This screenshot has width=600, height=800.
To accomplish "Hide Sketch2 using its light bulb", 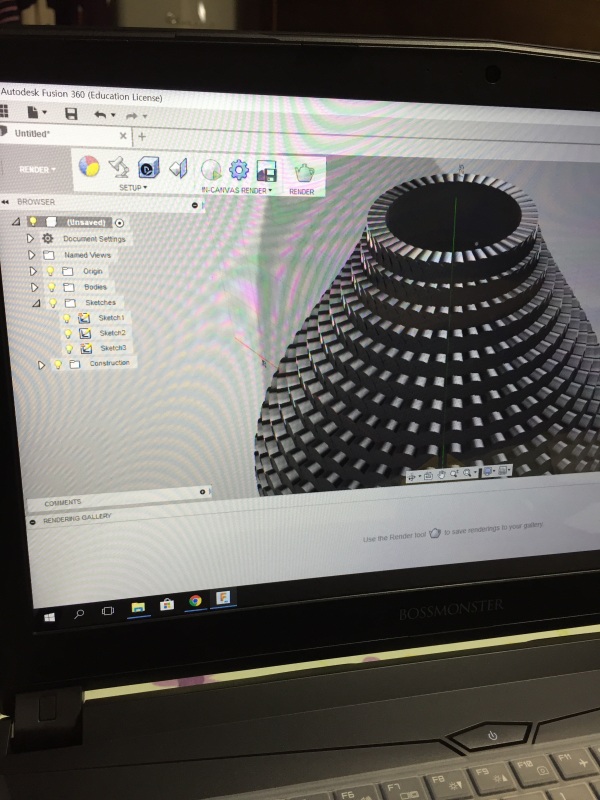I will tap(68, 334).
